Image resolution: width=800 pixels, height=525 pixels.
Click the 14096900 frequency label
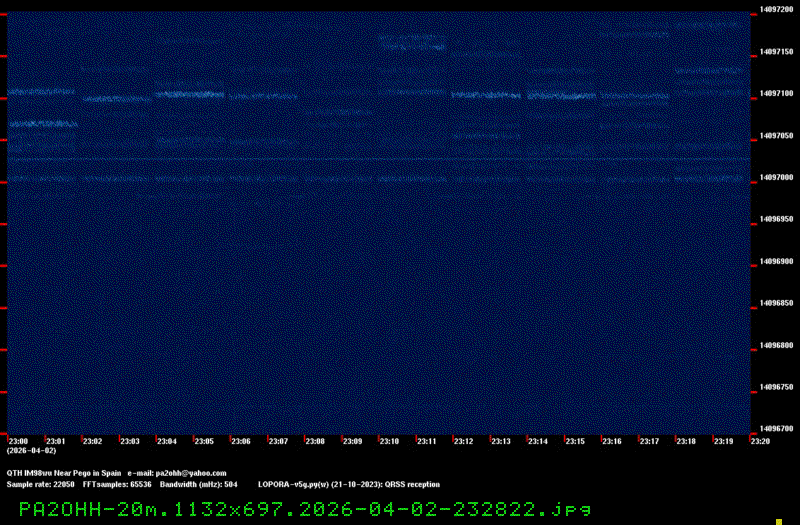pos(777,262)
